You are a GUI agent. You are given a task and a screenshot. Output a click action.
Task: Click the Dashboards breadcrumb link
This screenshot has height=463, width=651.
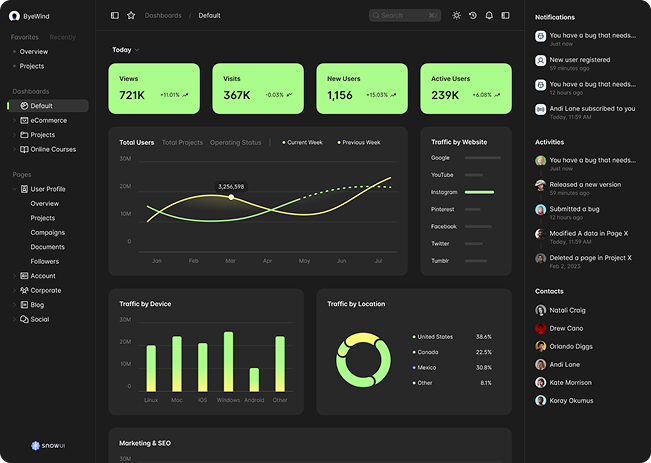163,16
